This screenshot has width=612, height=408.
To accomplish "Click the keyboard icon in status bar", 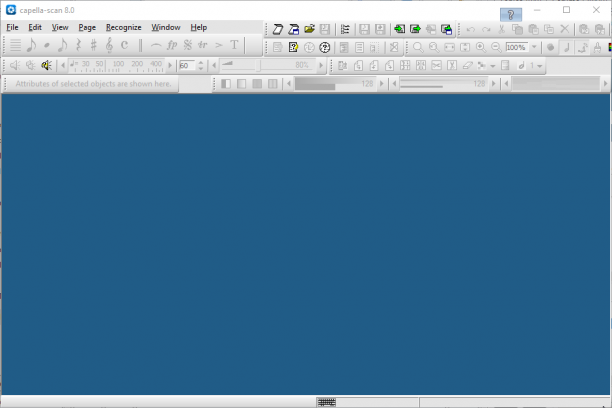I will [327, 402].
